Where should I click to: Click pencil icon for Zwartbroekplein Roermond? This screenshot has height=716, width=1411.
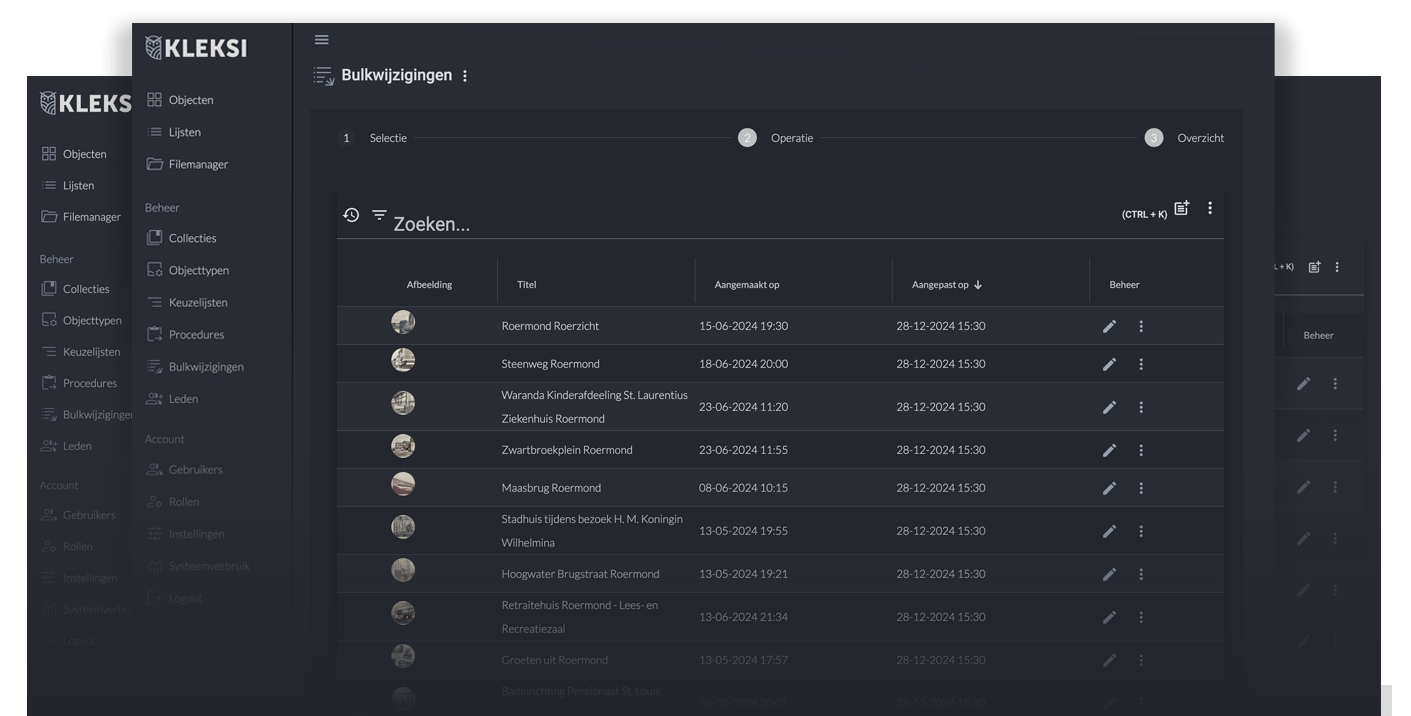pyautogui.click(x=1109, y=450)
